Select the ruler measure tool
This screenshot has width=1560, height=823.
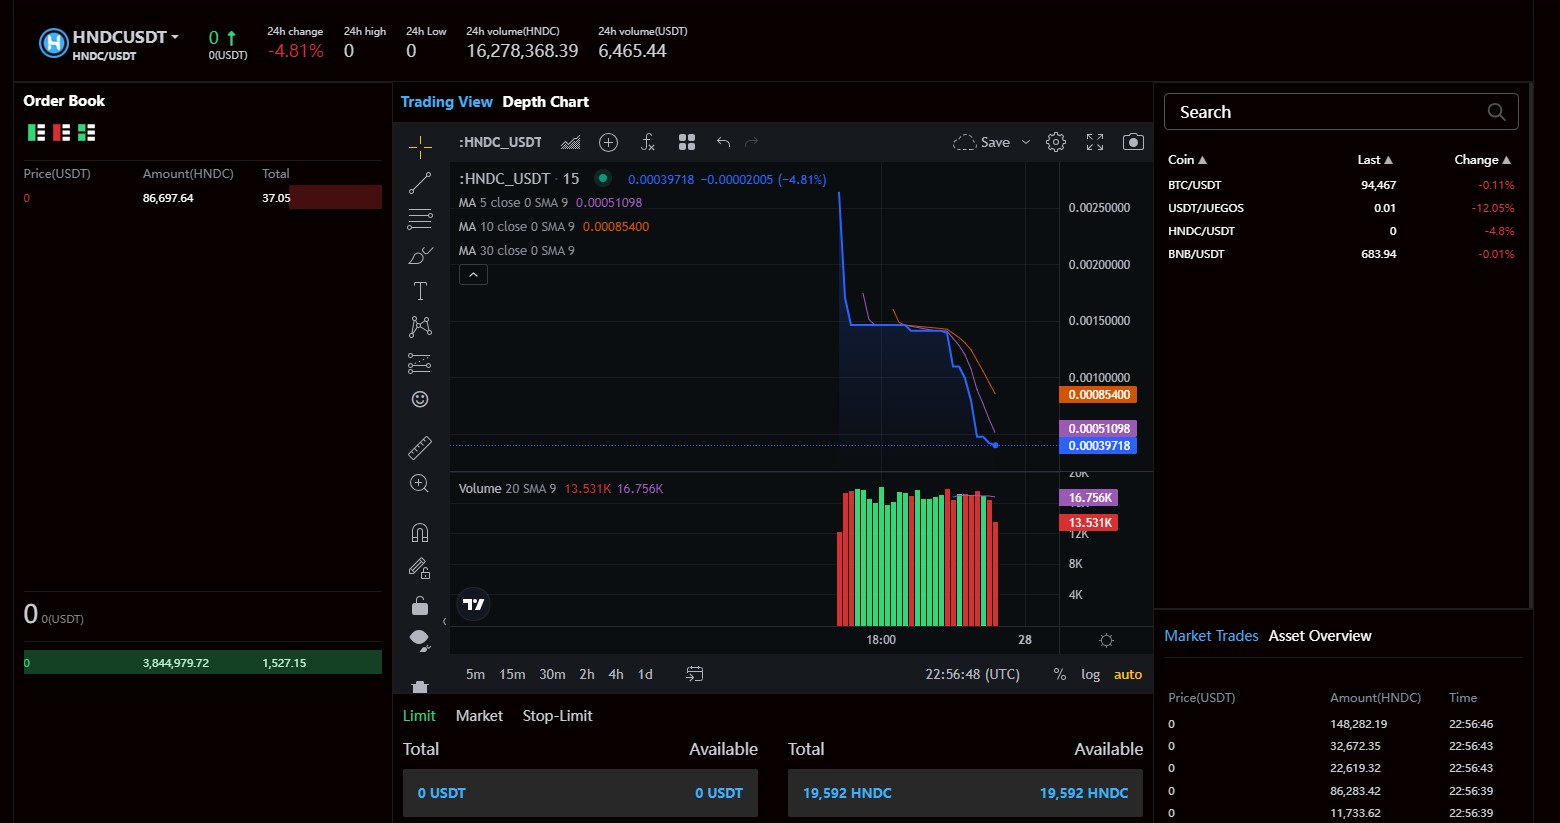coord(420,447)
